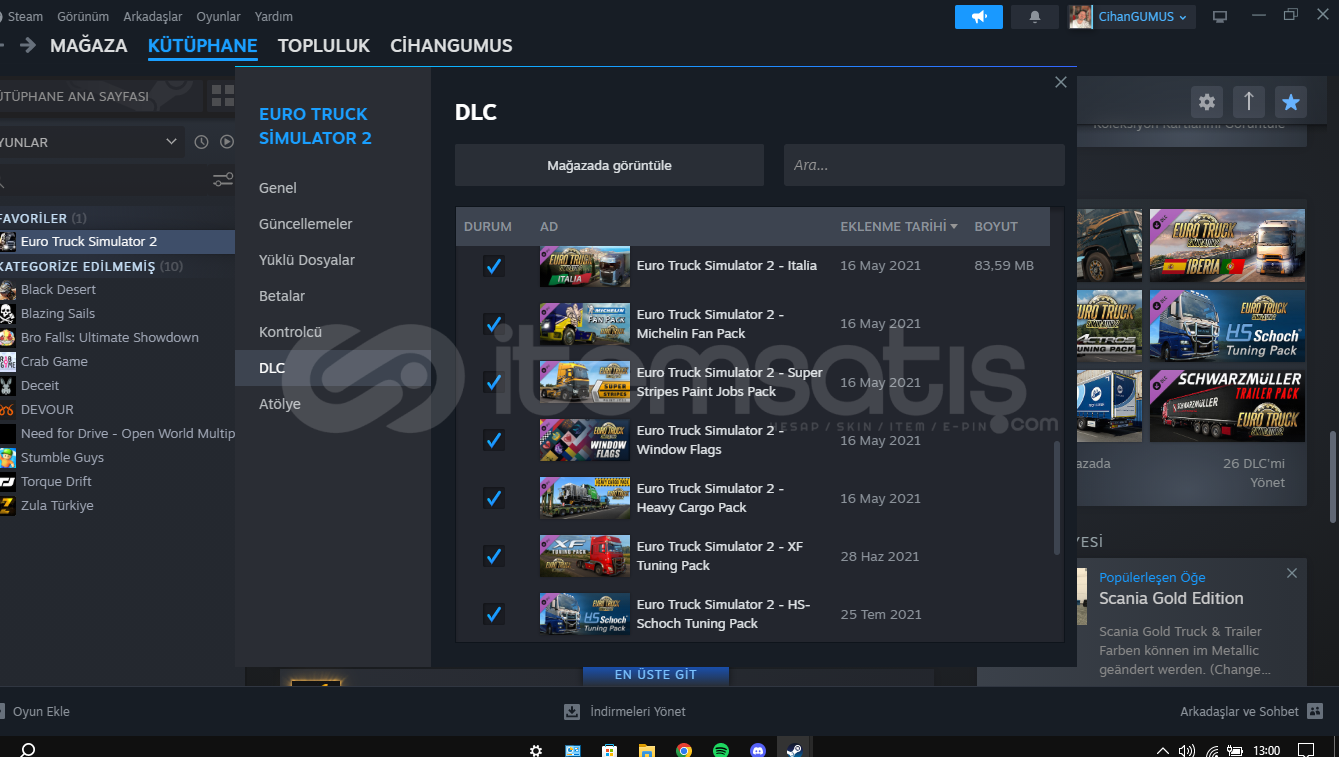
Task: Toggle HS-Schoch Tuning Pack checkbox
Action: click(493, 614)
